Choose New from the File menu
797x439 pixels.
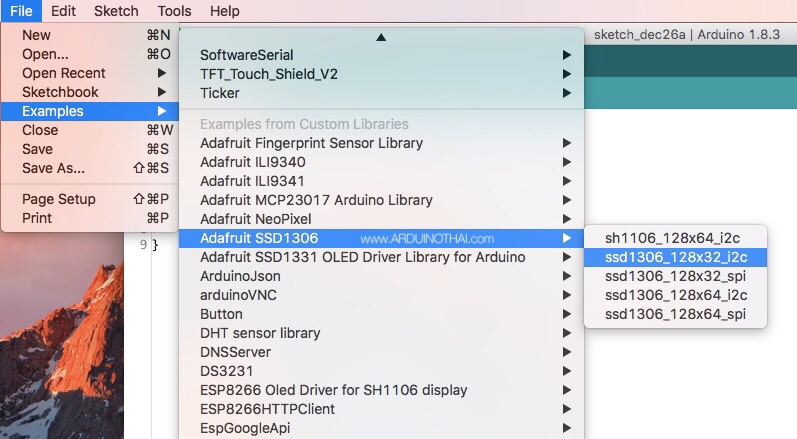[90, 35]
